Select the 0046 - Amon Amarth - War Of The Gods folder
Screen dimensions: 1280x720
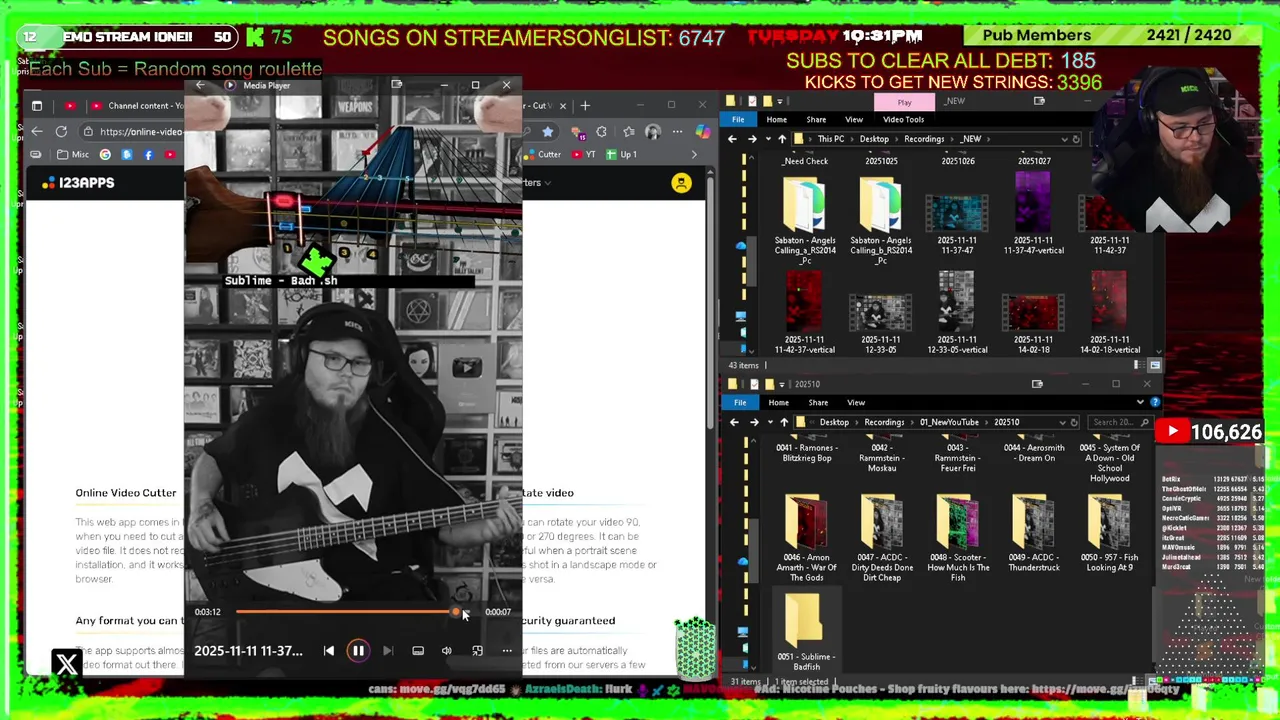[x=805, y=538]
